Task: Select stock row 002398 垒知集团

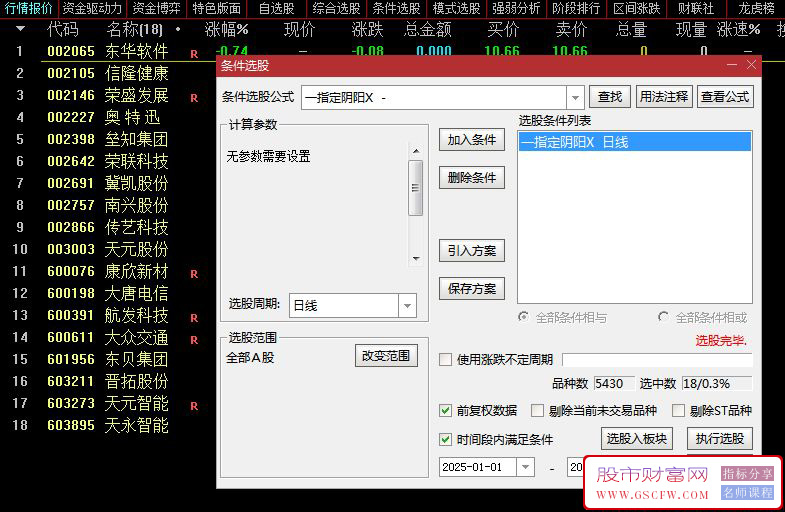Action: point(108,140)
